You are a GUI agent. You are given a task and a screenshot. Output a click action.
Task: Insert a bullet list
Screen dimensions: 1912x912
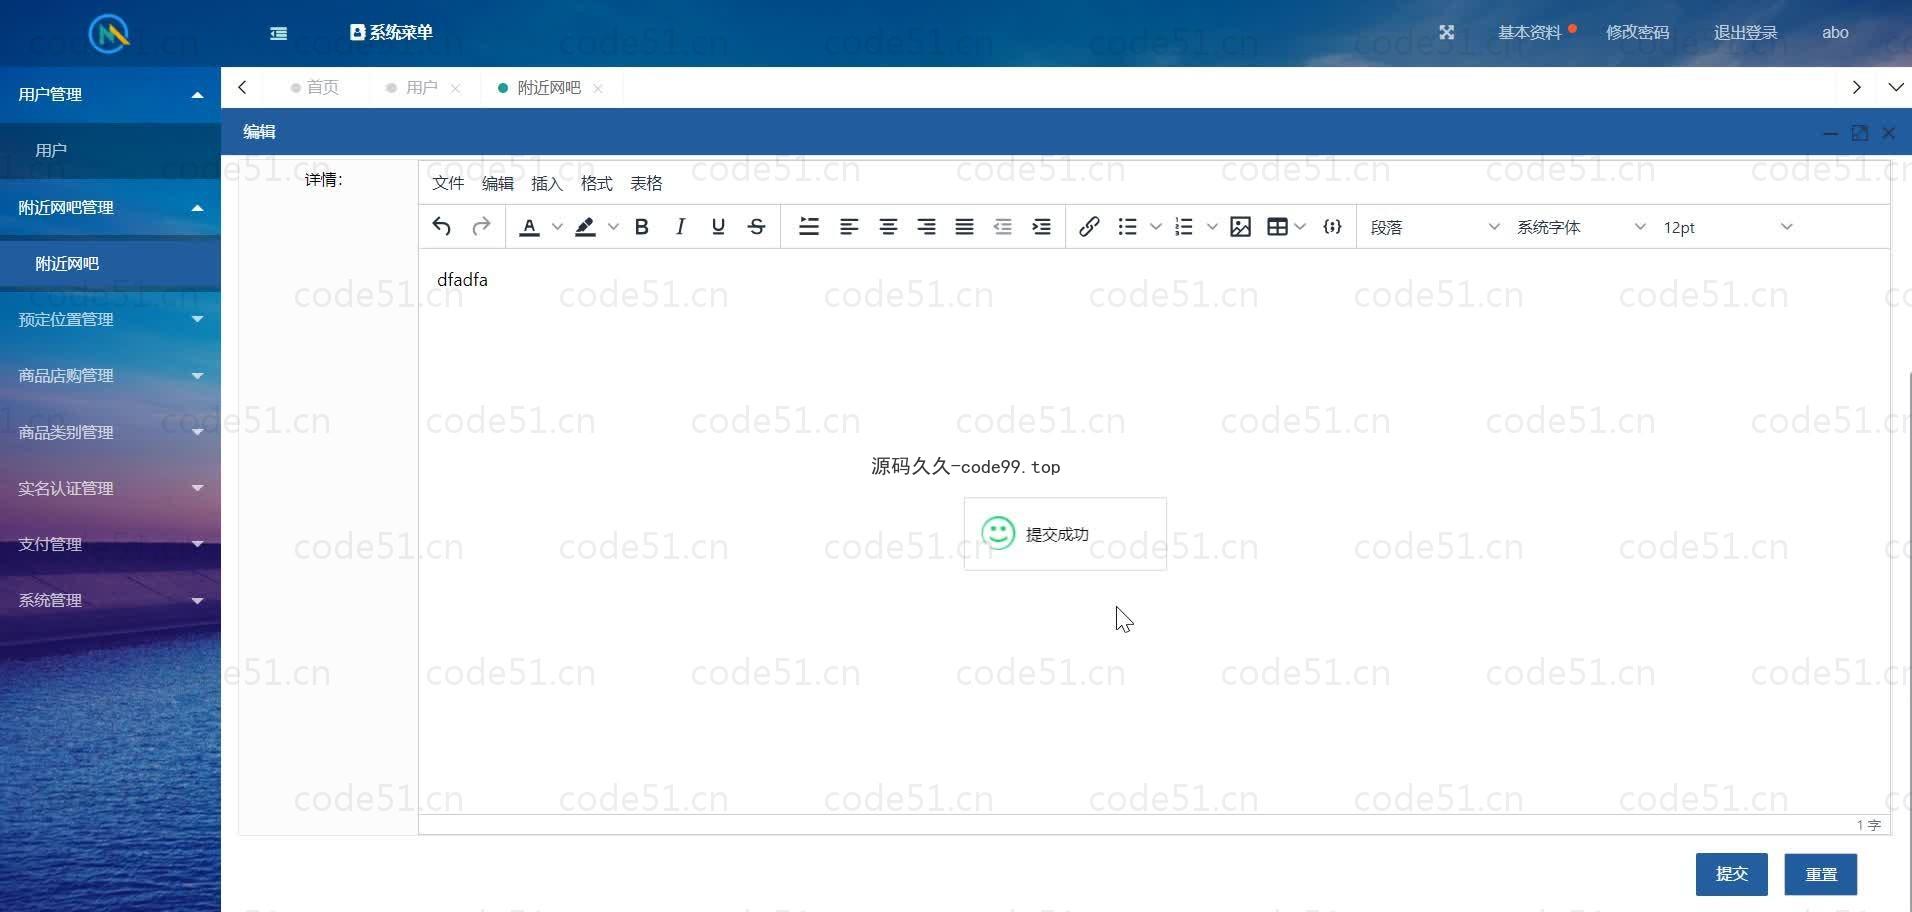pyautogui.click(x=1128, y=227)
